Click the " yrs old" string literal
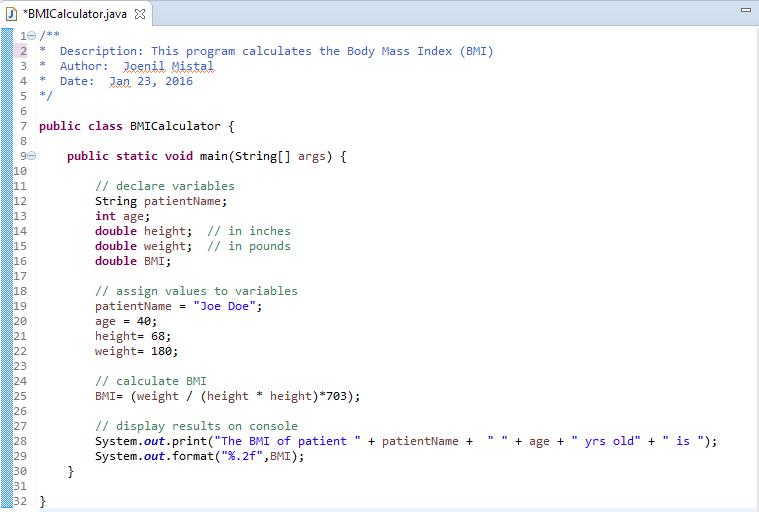 coord(606,441)
